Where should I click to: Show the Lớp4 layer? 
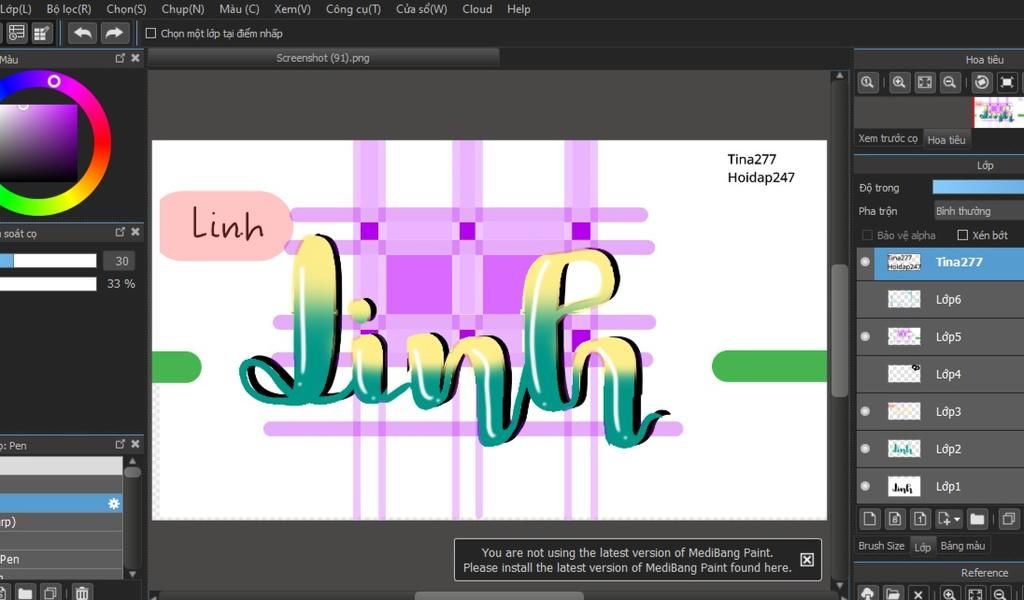pos(865,374)
